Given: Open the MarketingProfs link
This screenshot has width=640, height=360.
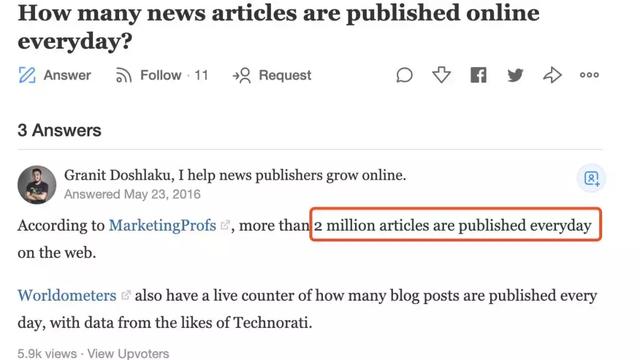Looking at the screenshot, I should 162,225.
